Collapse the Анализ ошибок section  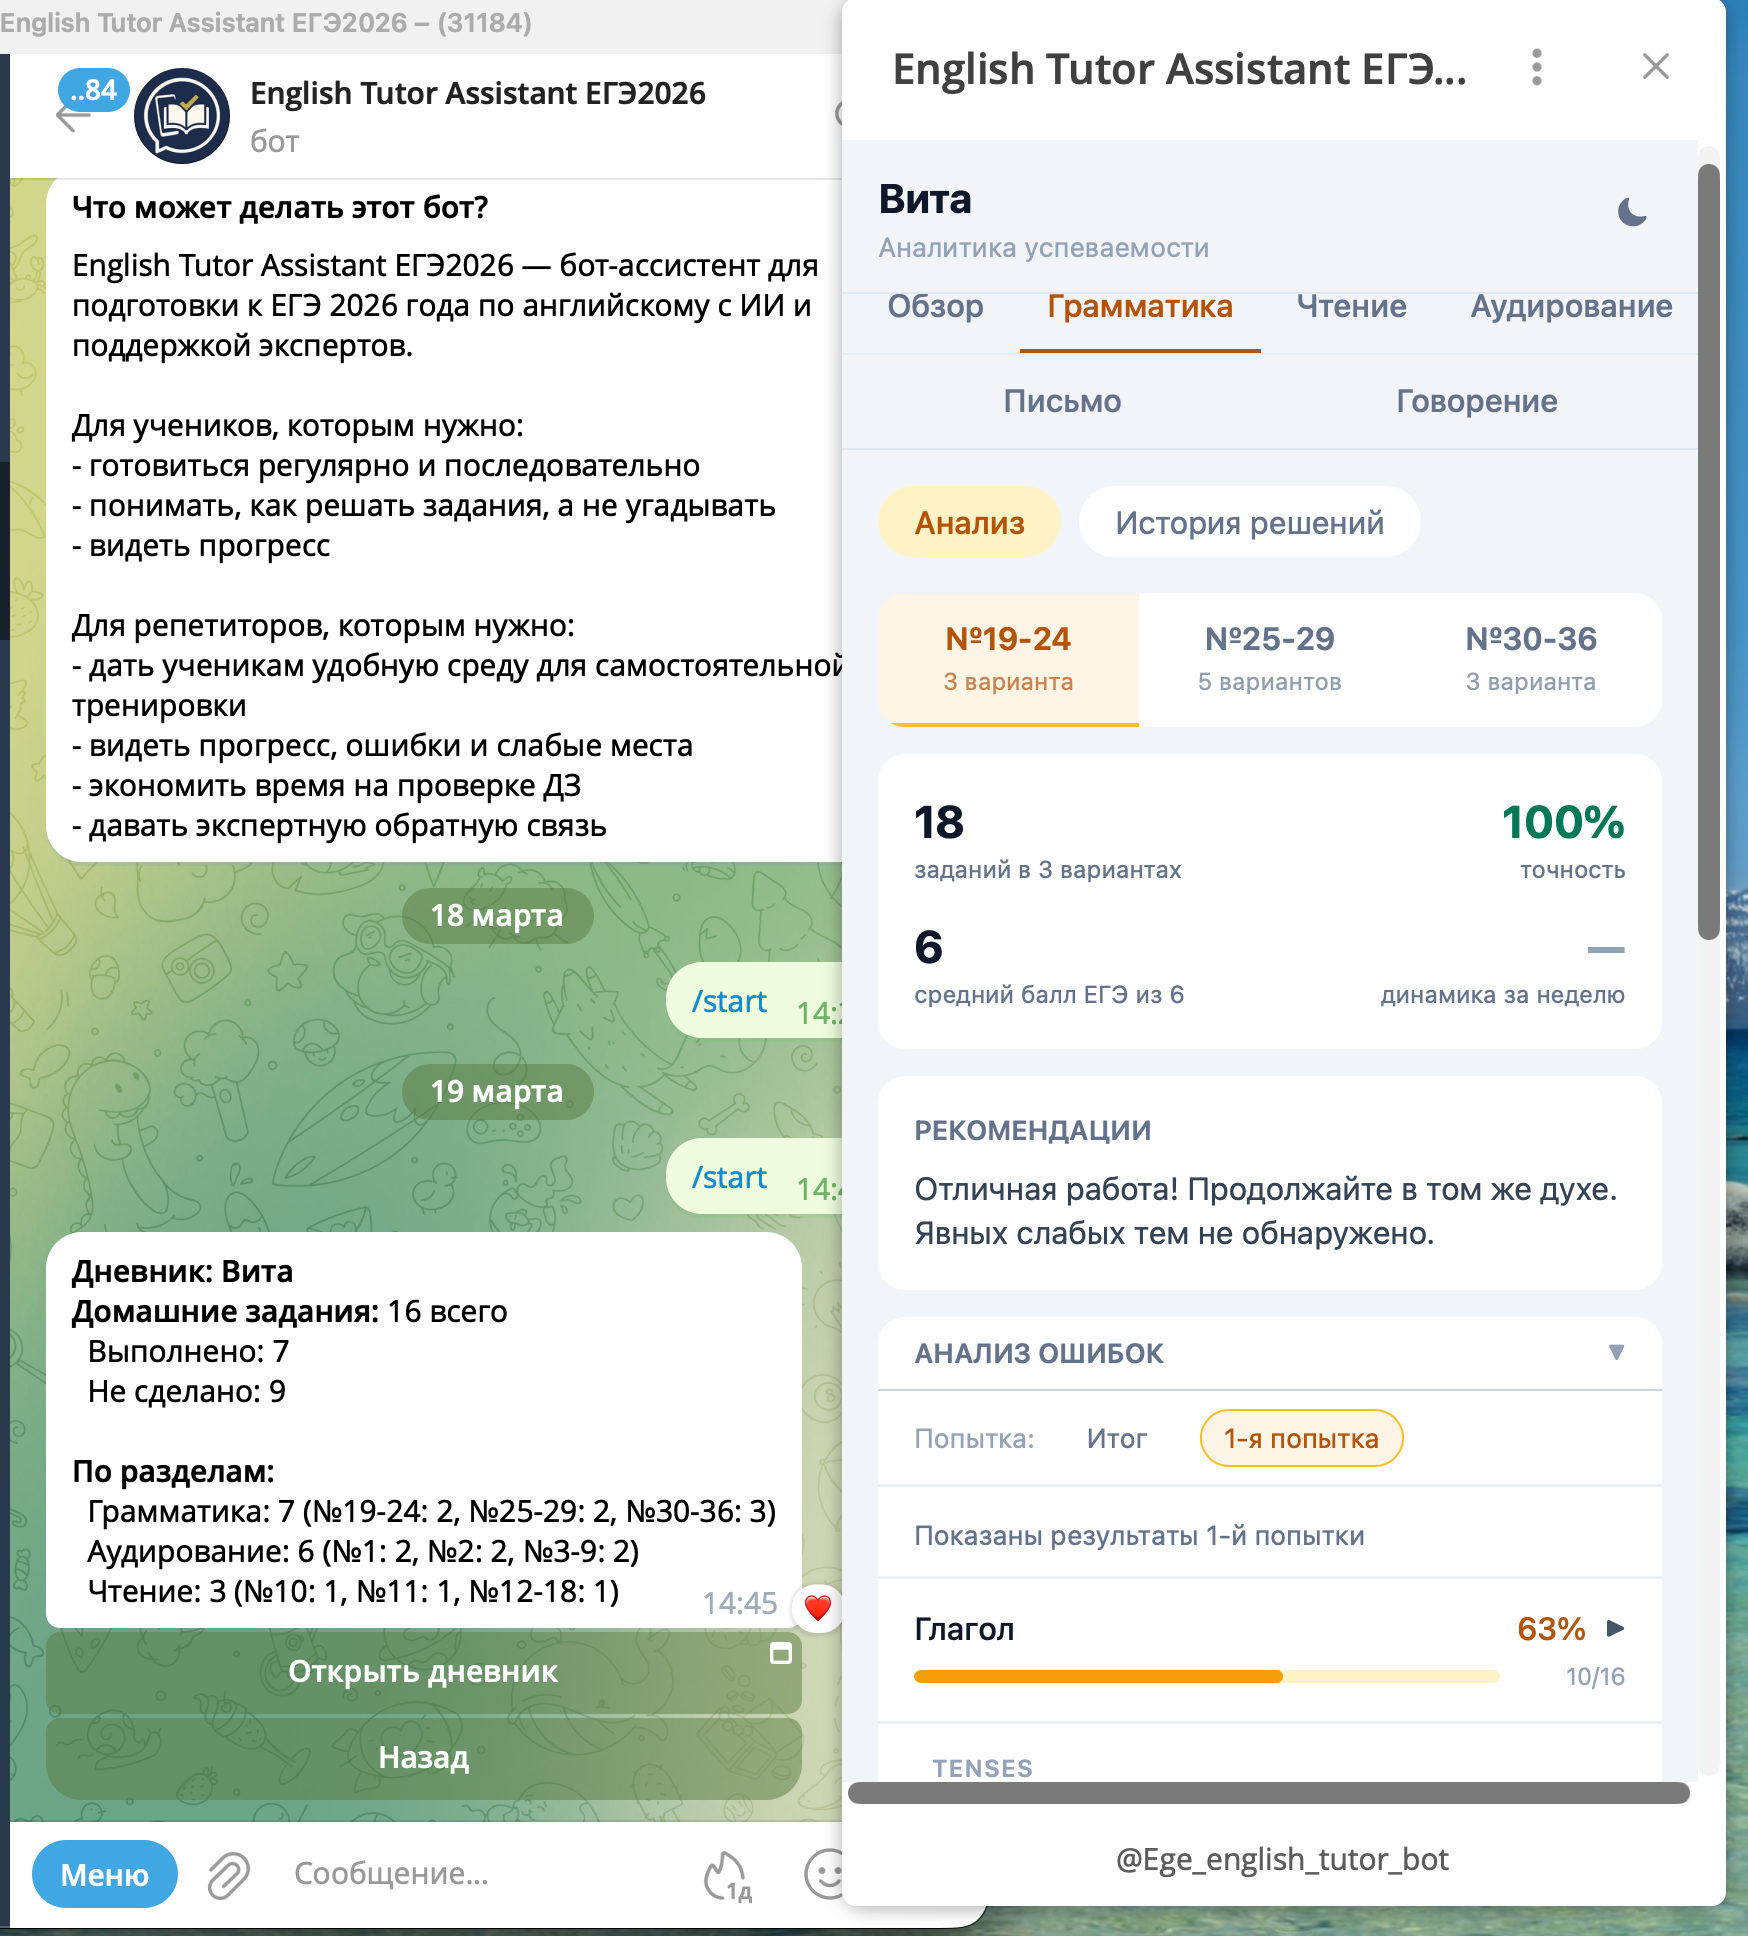click(x=1615, y=1353)
